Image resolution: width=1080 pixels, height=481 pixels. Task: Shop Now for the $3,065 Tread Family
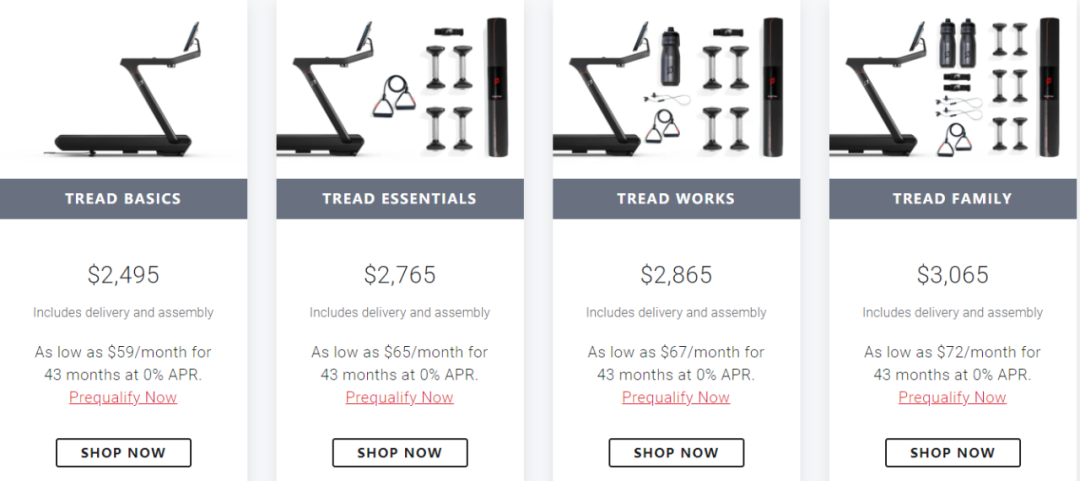953,453
